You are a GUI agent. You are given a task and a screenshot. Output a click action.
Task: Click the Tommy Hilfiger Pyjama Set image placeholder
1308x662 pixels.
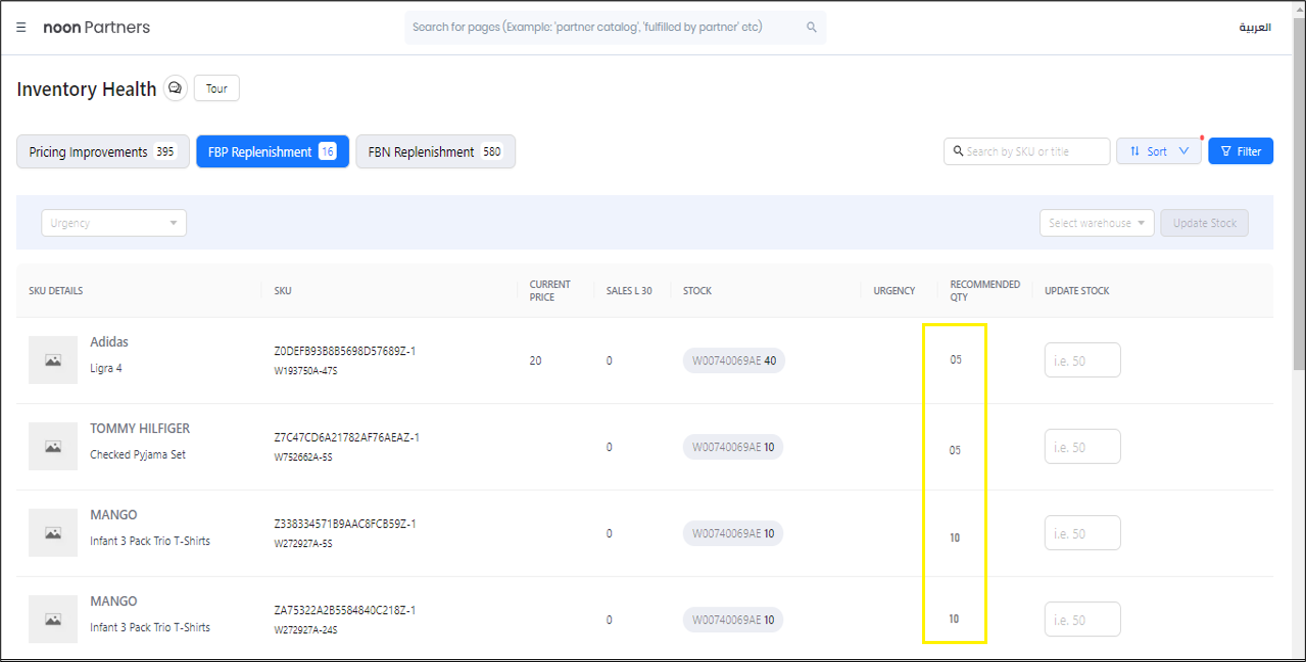pyautogui.click(x=53, y=447)
